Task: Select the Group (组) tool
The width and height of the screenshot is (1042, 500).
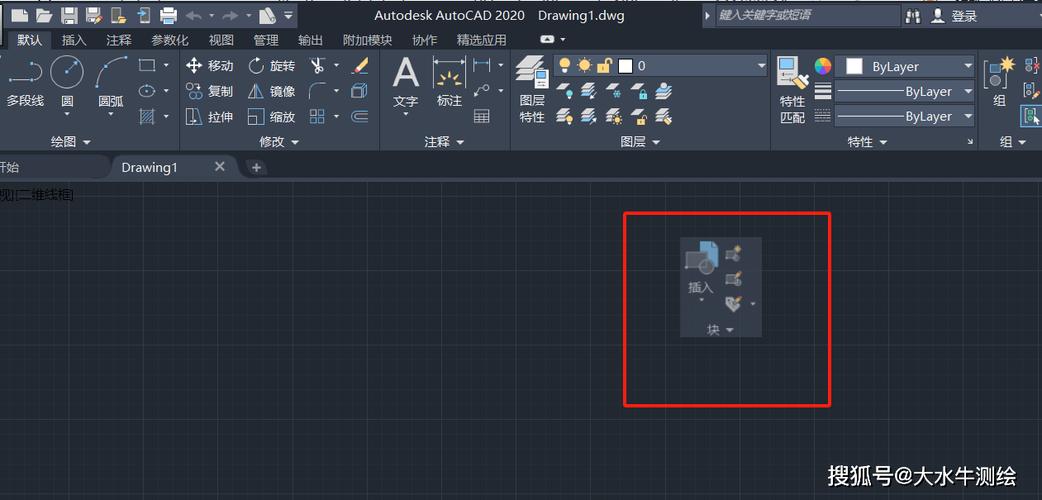Action: coord(999,81)
